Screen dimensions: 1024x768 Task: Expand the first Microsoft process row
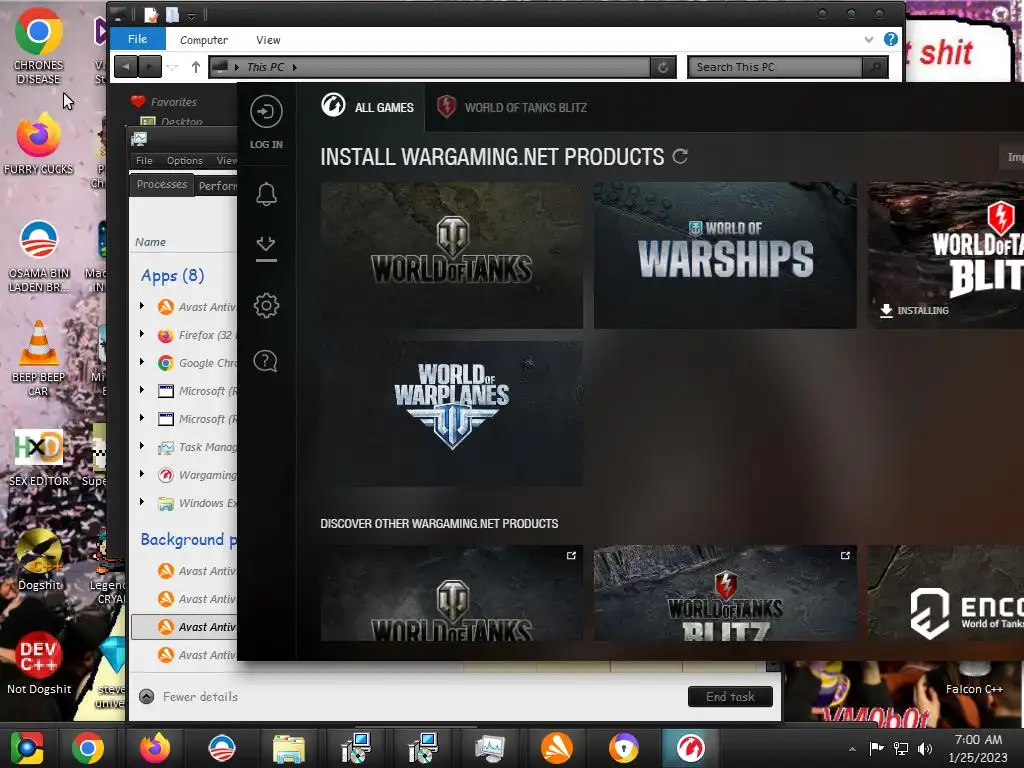coord(142,390)
